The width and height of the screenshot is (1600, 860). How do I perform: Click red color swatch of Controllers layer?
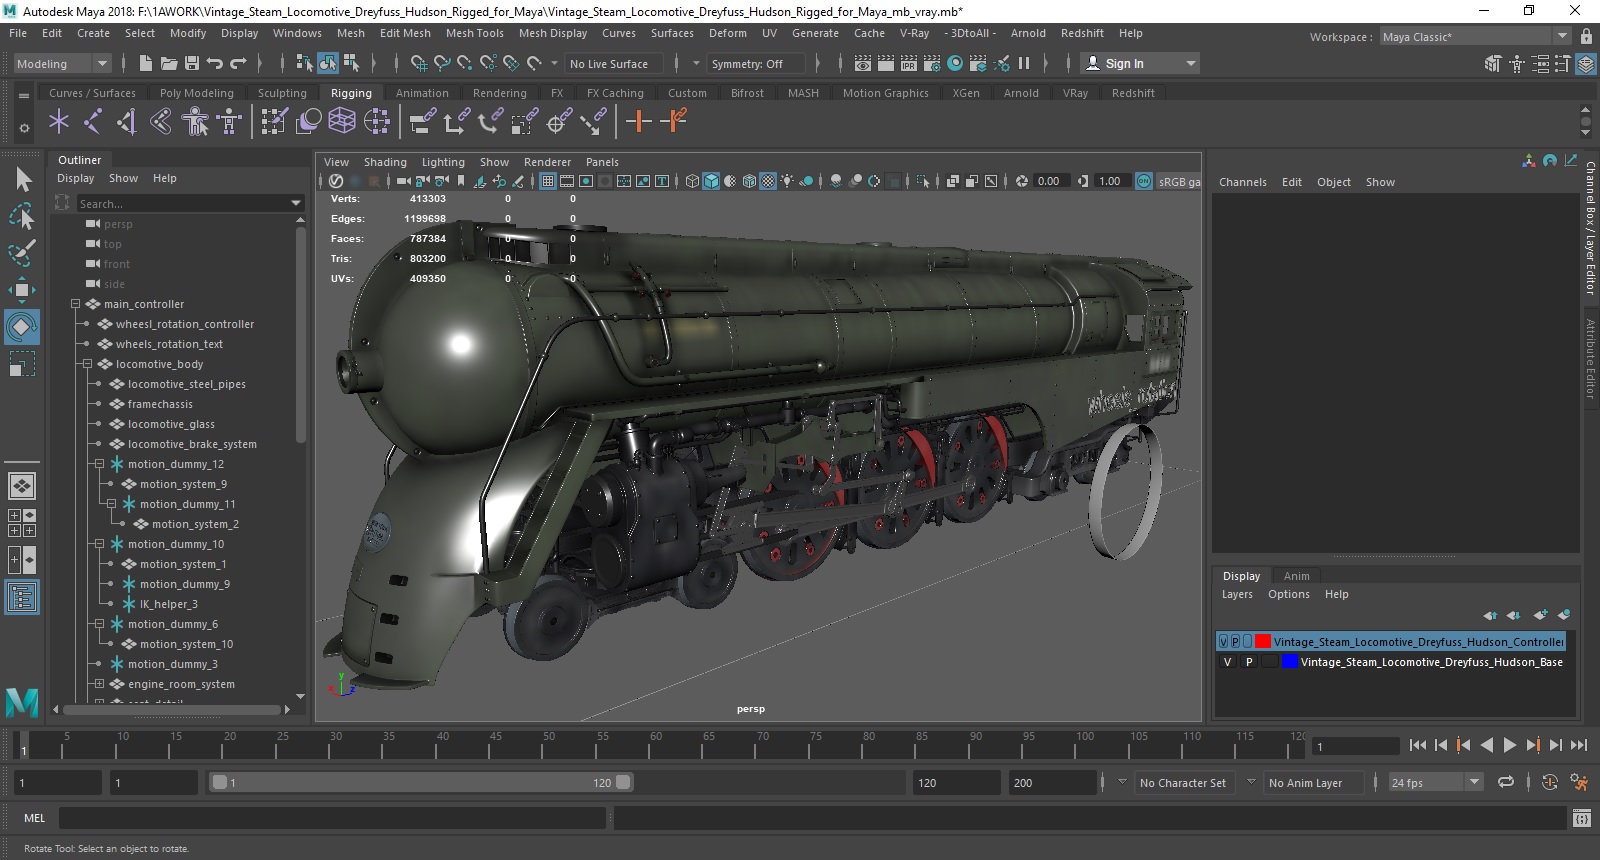pyautogui.click(x=1263, y=642)
